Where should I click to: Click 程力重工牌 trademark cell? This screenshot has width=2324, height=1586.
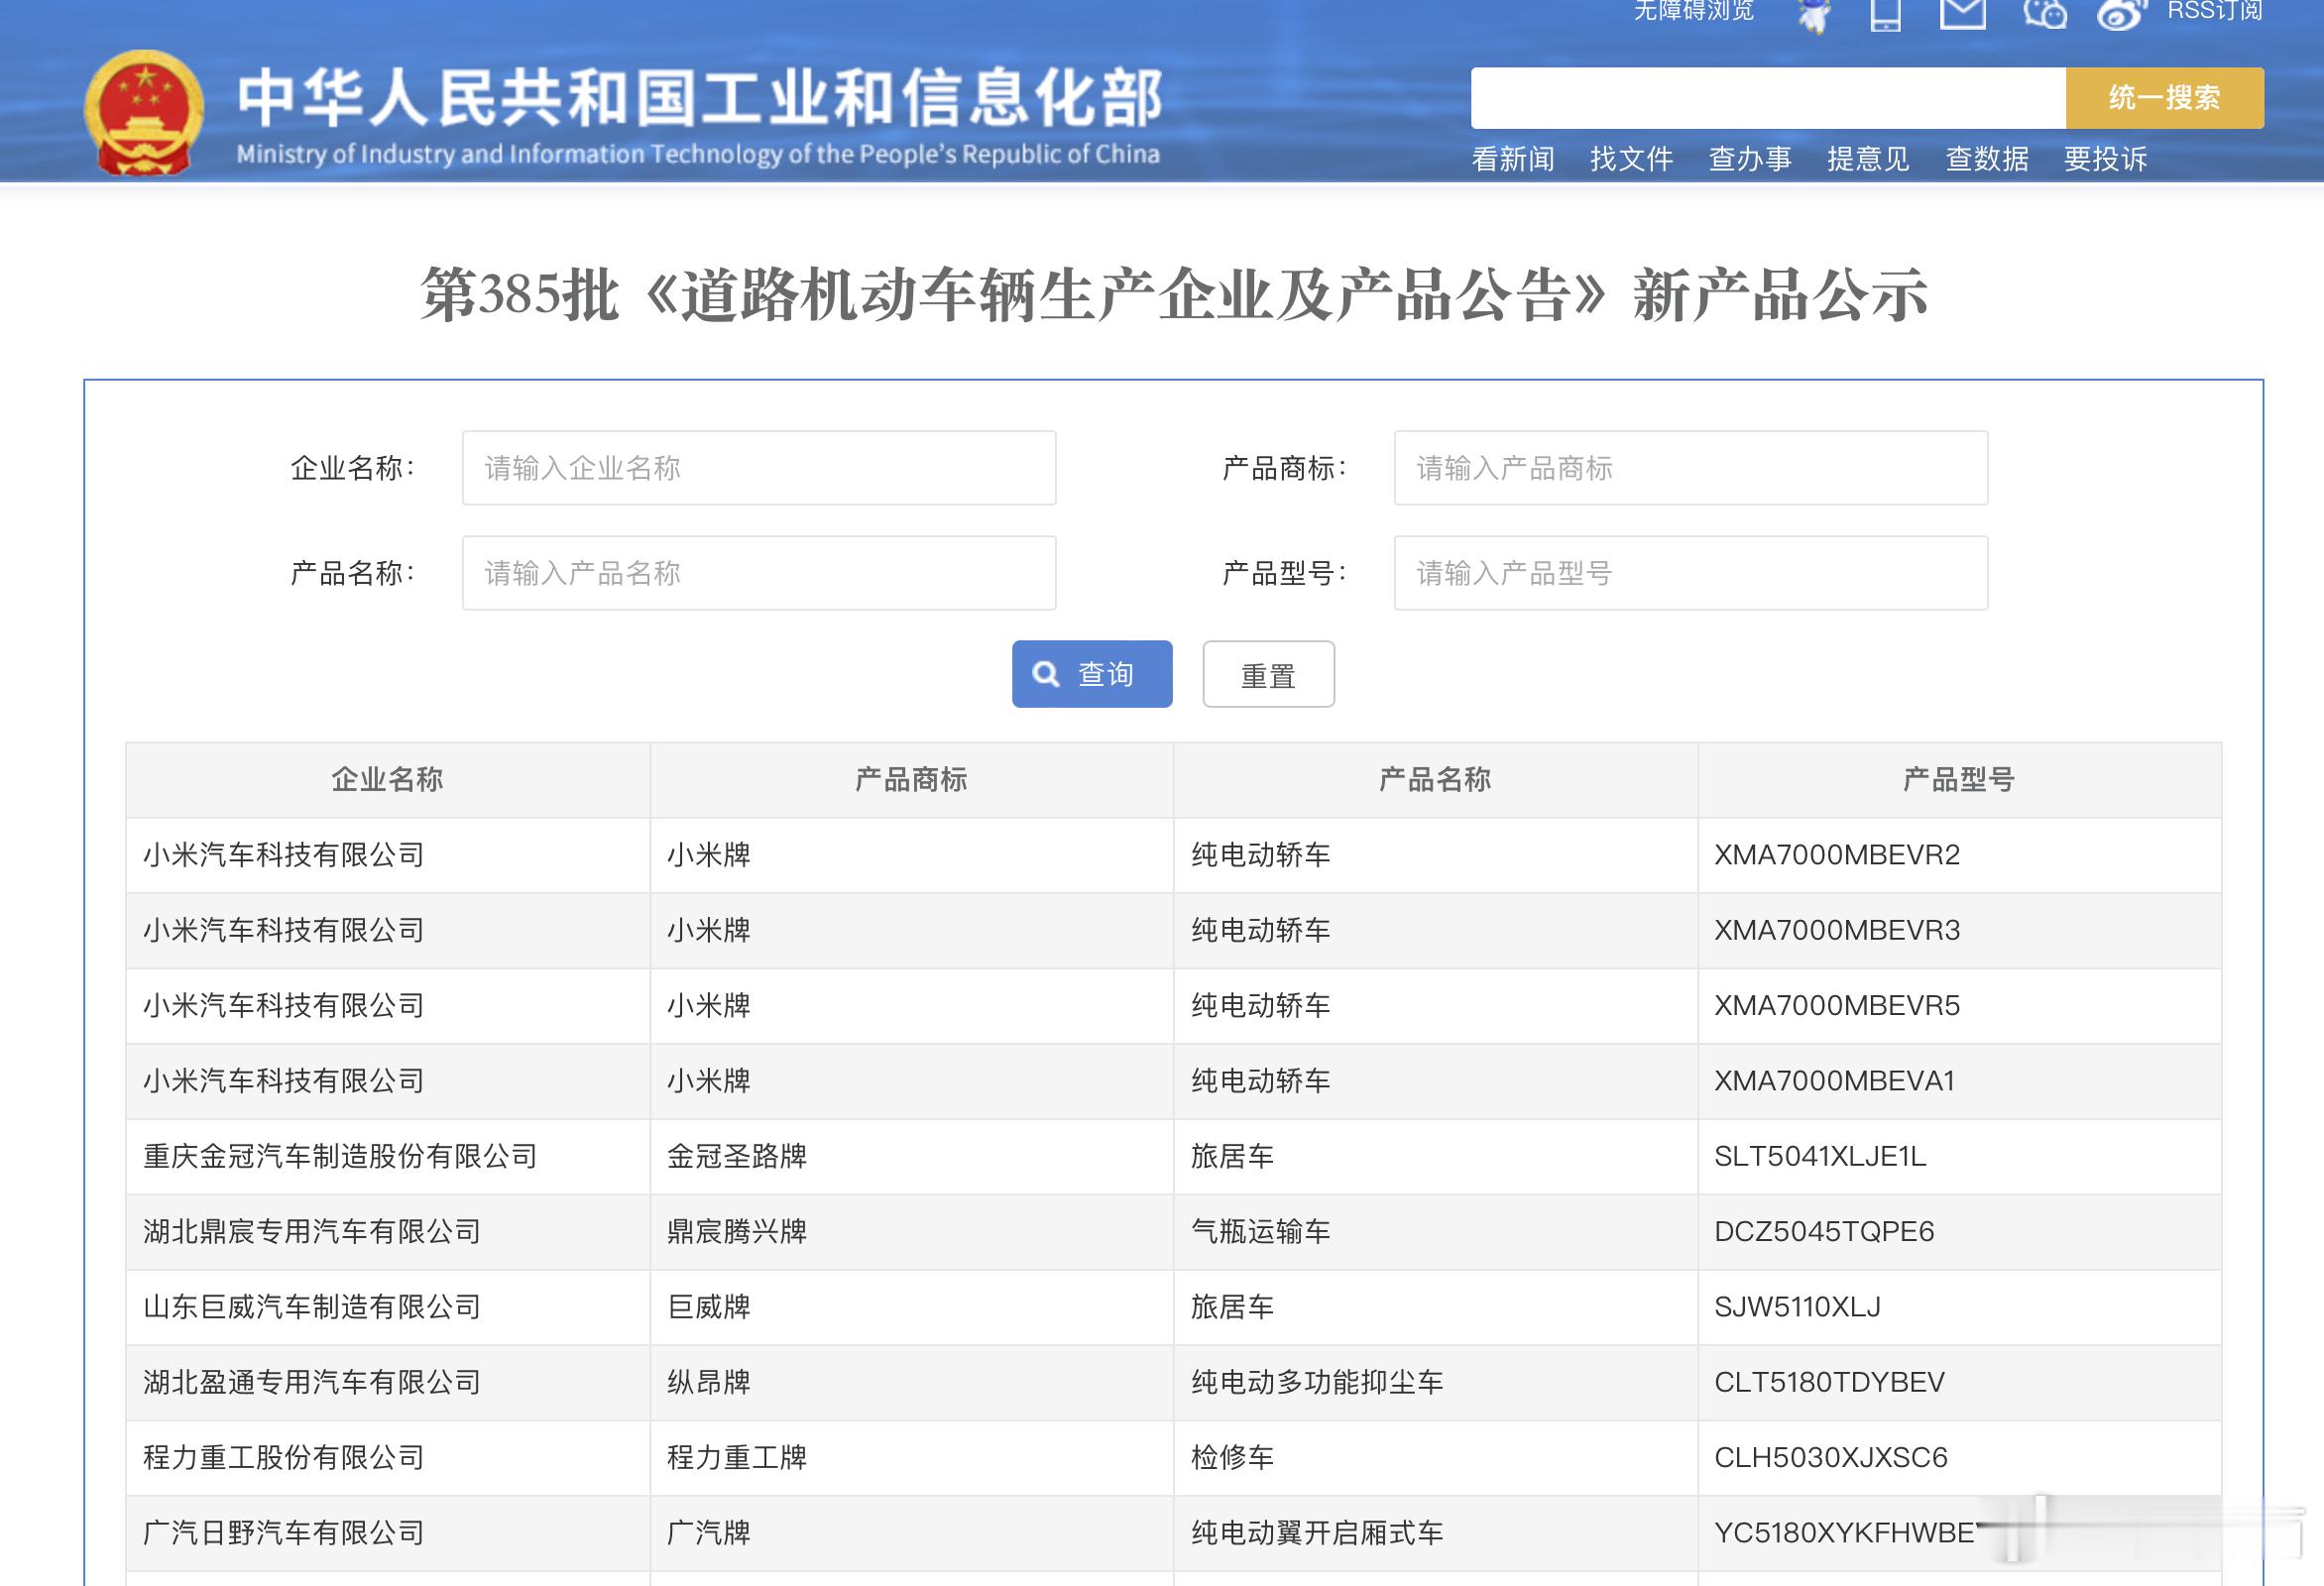[911, 1457]
